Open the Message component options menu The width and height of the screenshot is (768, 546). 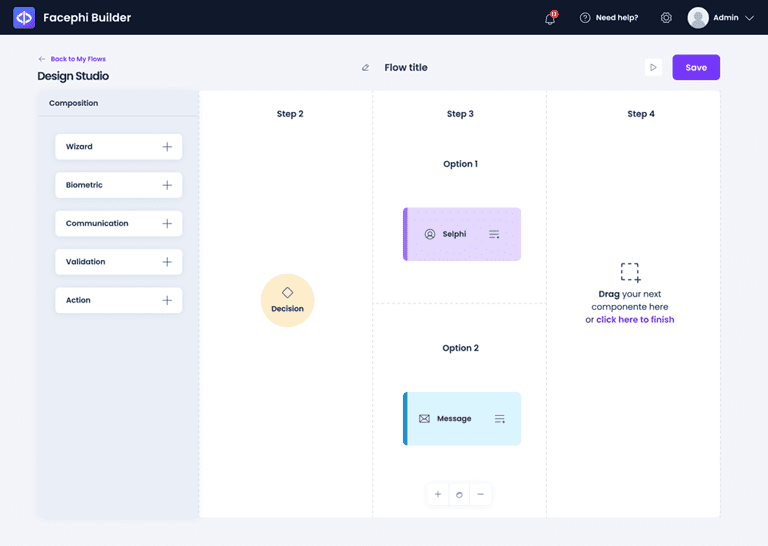click(499, 419)
